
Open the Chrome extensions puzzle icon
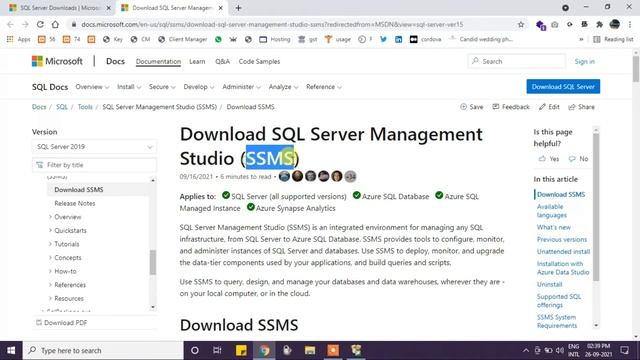599,24
